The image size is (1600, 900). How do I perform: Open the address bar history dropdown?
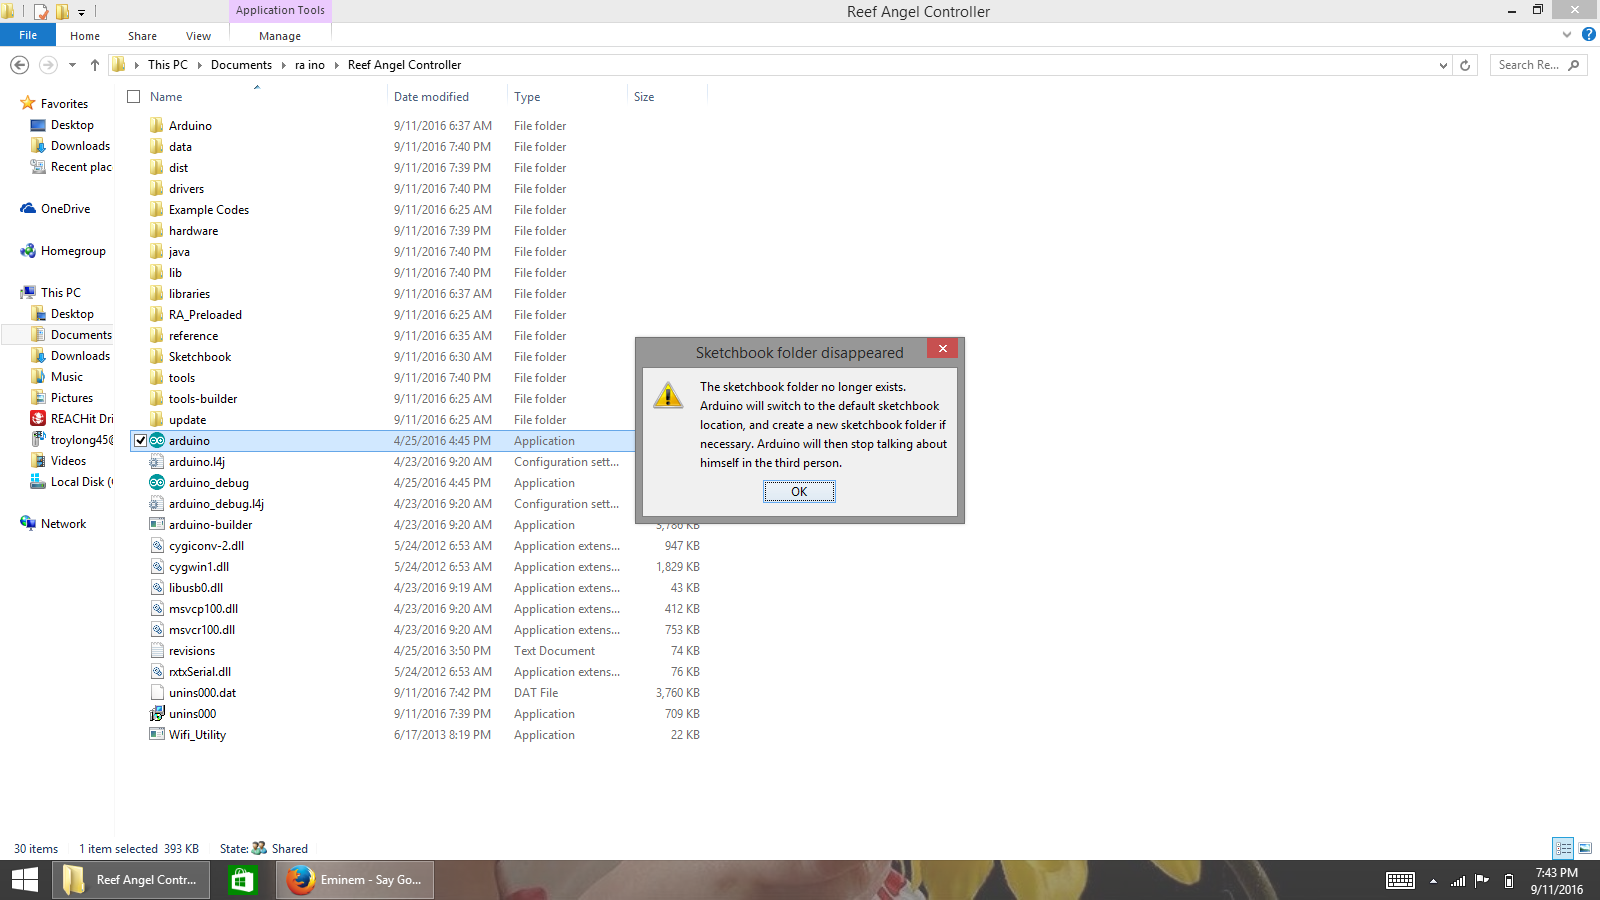pyautogui.click(x=1443, y=65)
